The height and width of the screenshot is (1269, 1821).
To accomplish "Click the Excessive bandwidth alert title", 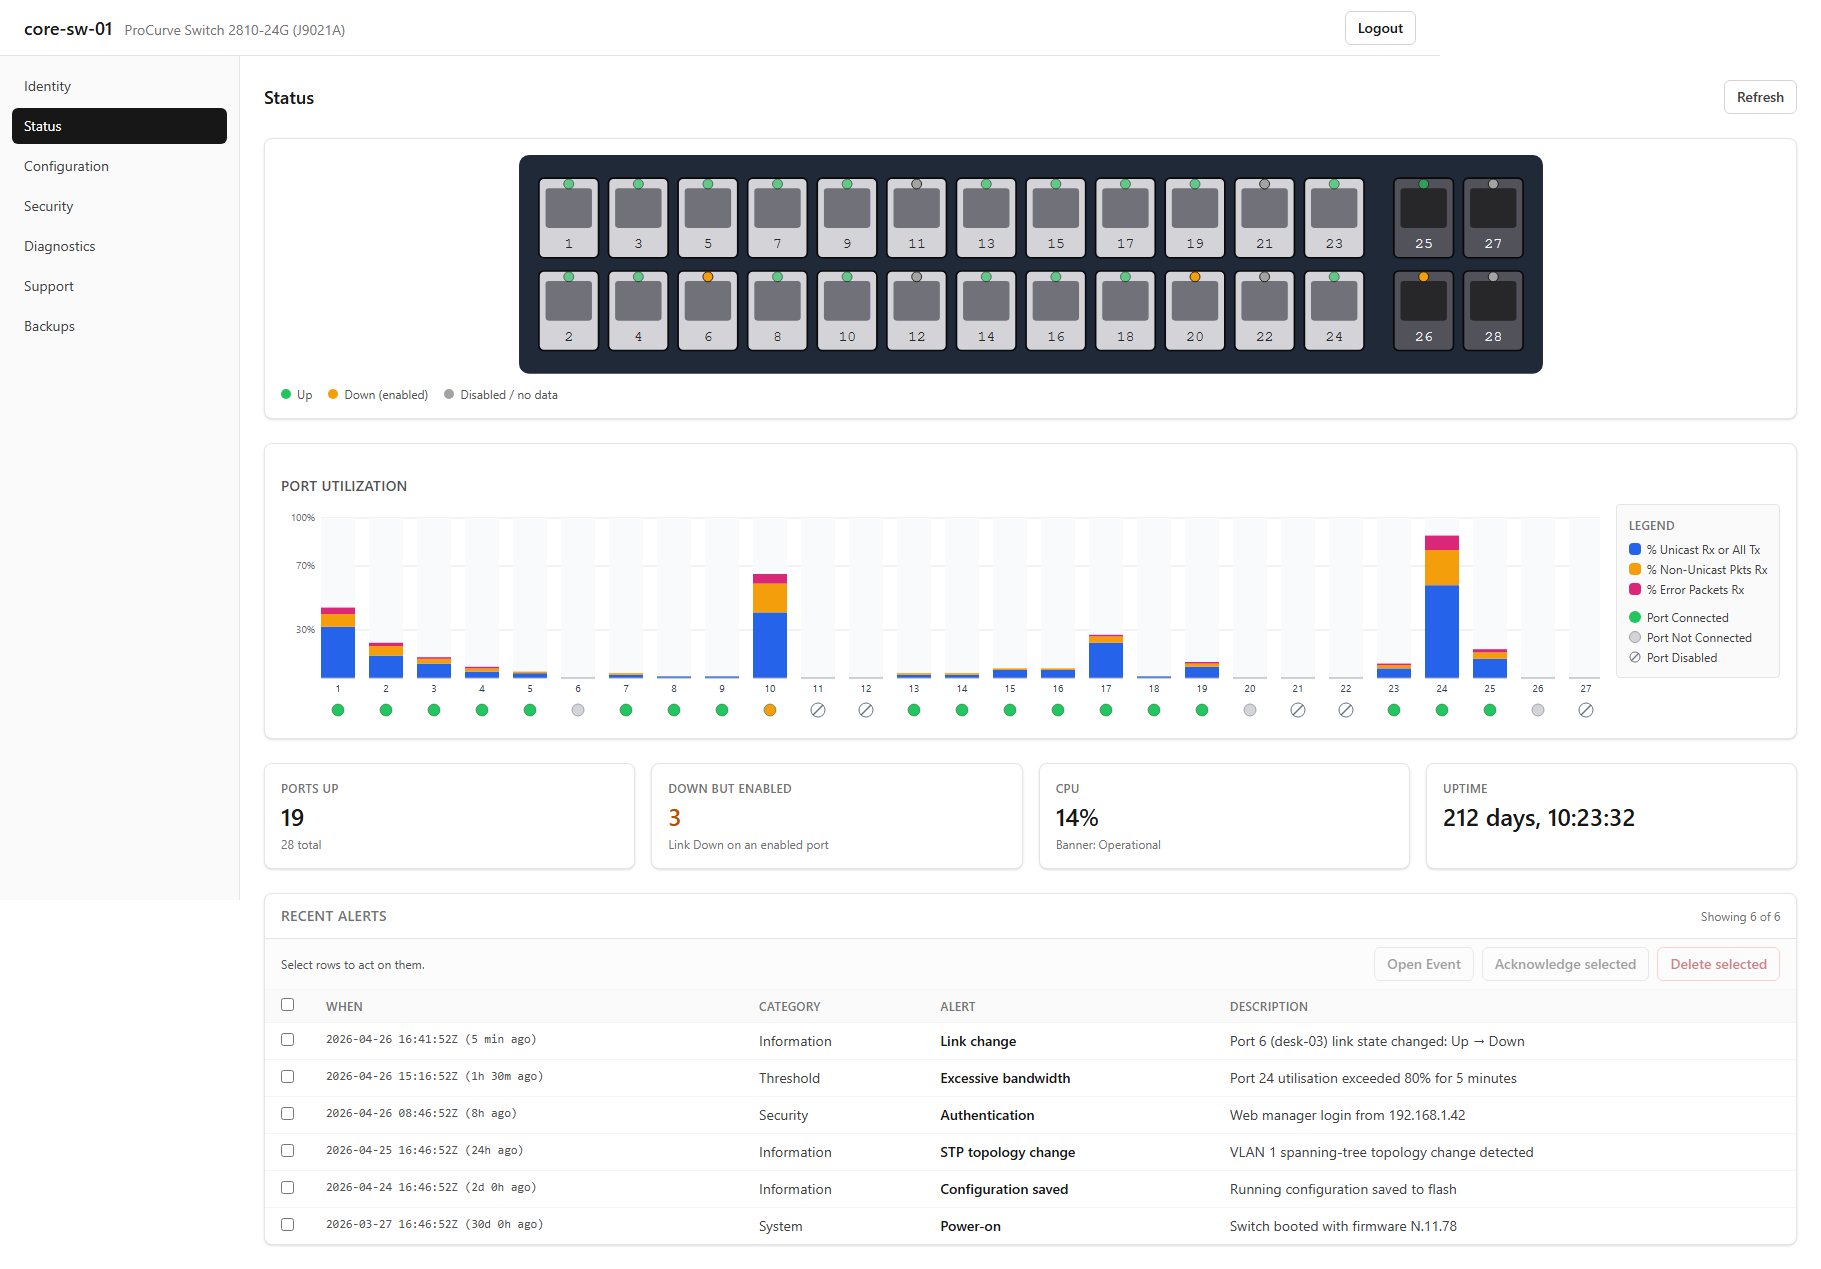I will click(x=1005, y=1078).
